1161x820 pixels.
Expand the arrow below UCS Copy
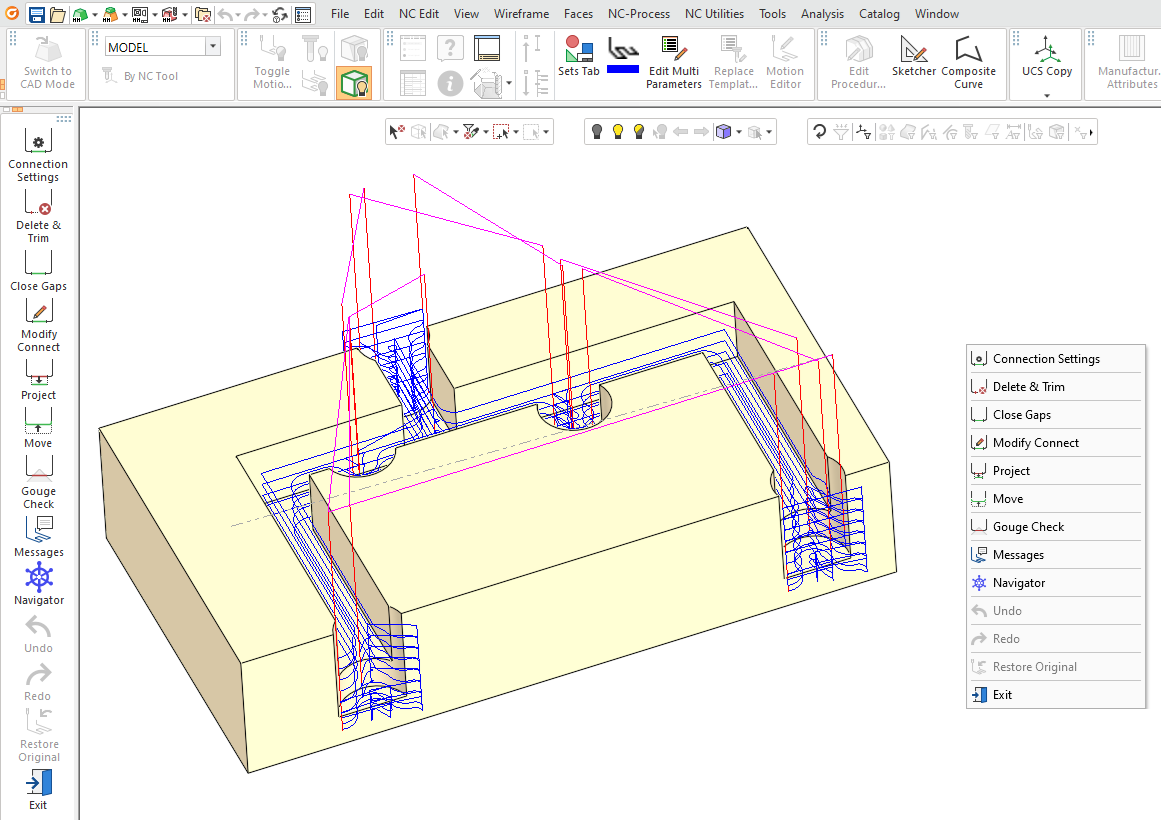pos(1046,96)
